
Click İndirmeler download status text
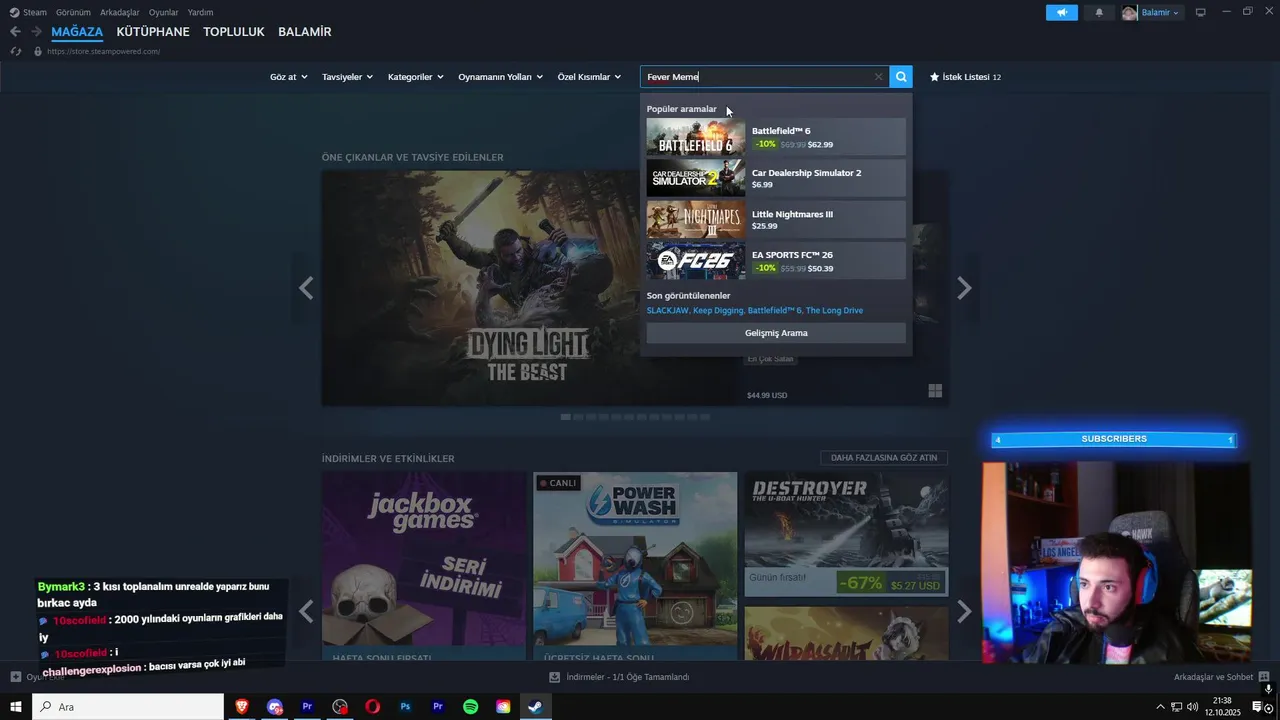point(628,677)
